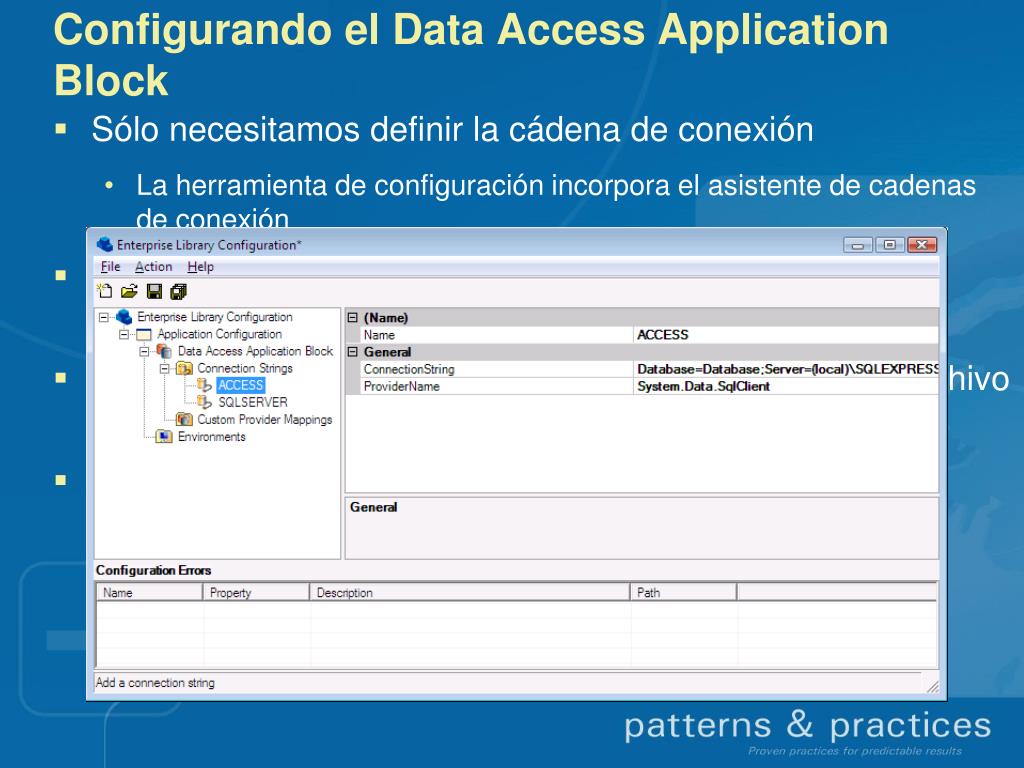This screenshot has height=768, width=1024.
Task: Collapse the (Name) property category
Action: click(x=353, y=317)
